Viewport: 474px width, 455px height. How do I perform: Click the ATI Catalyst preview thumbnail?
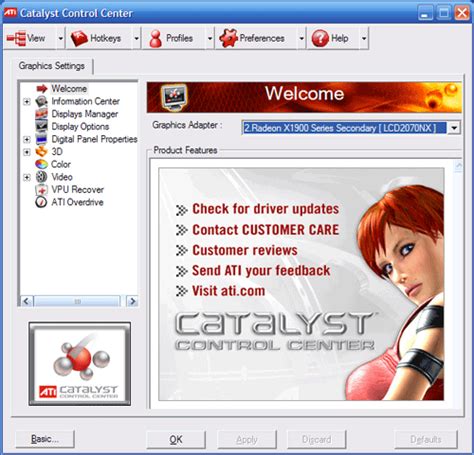(x=80, y=364)
